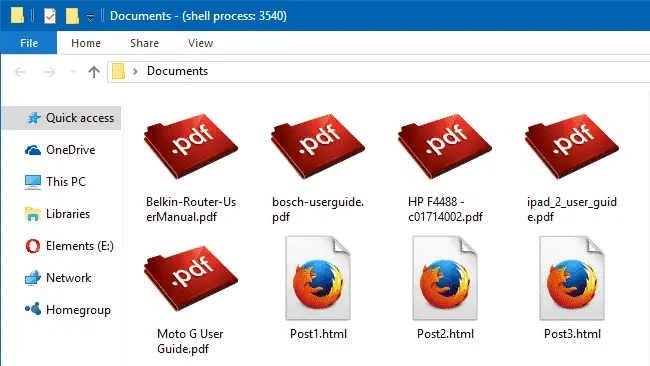This screenshot has height=366, width=650.
Task: Click the folder icon in address bar
Action: (119, 71)
